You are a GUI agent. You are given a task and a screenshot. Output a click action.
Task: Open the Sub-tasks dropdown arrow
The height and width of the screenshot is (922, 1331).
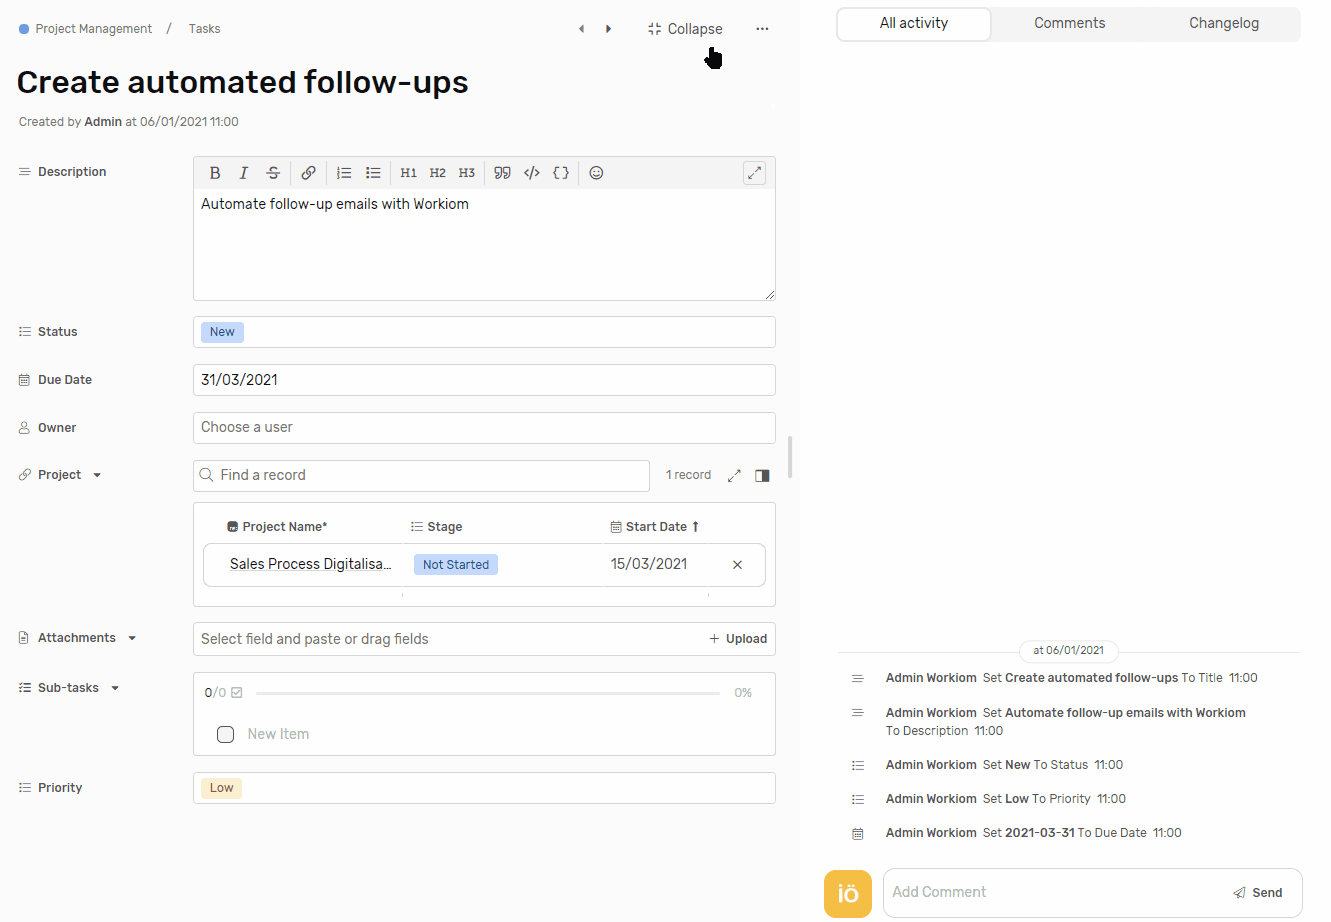tap(115, 688)
